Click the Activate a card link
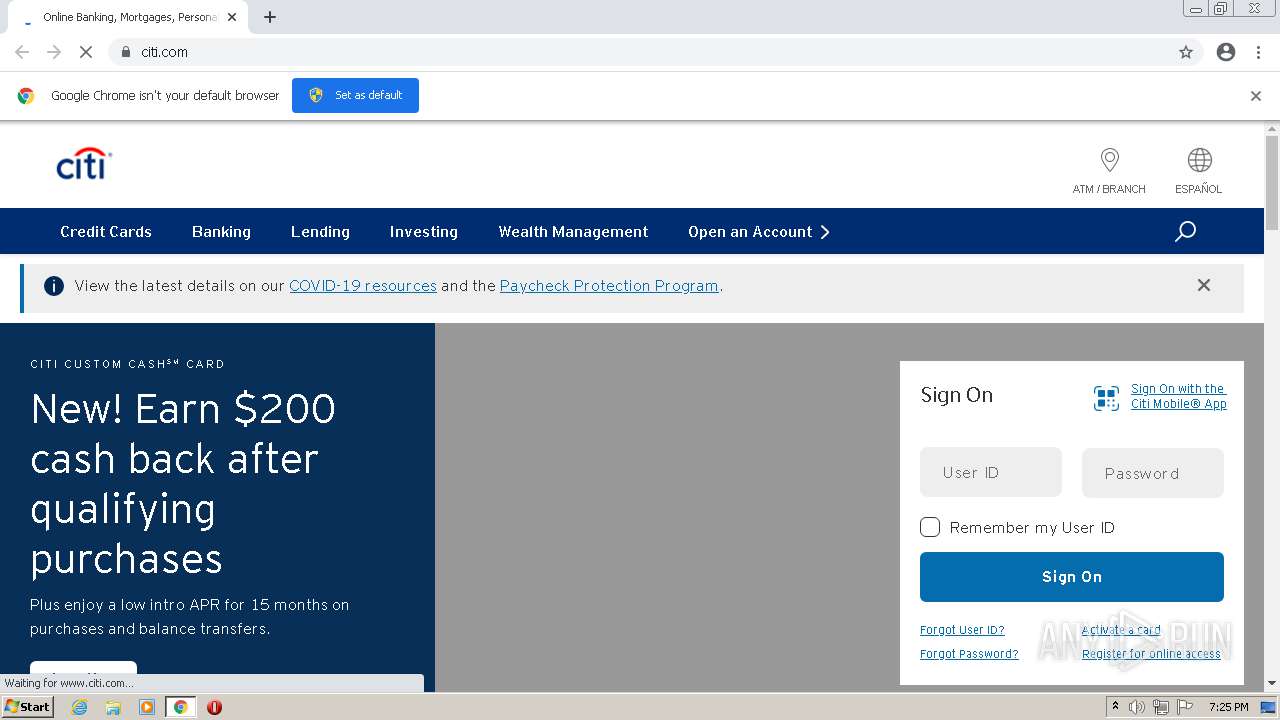1280x720 pixels. [x=1121, y=630]
